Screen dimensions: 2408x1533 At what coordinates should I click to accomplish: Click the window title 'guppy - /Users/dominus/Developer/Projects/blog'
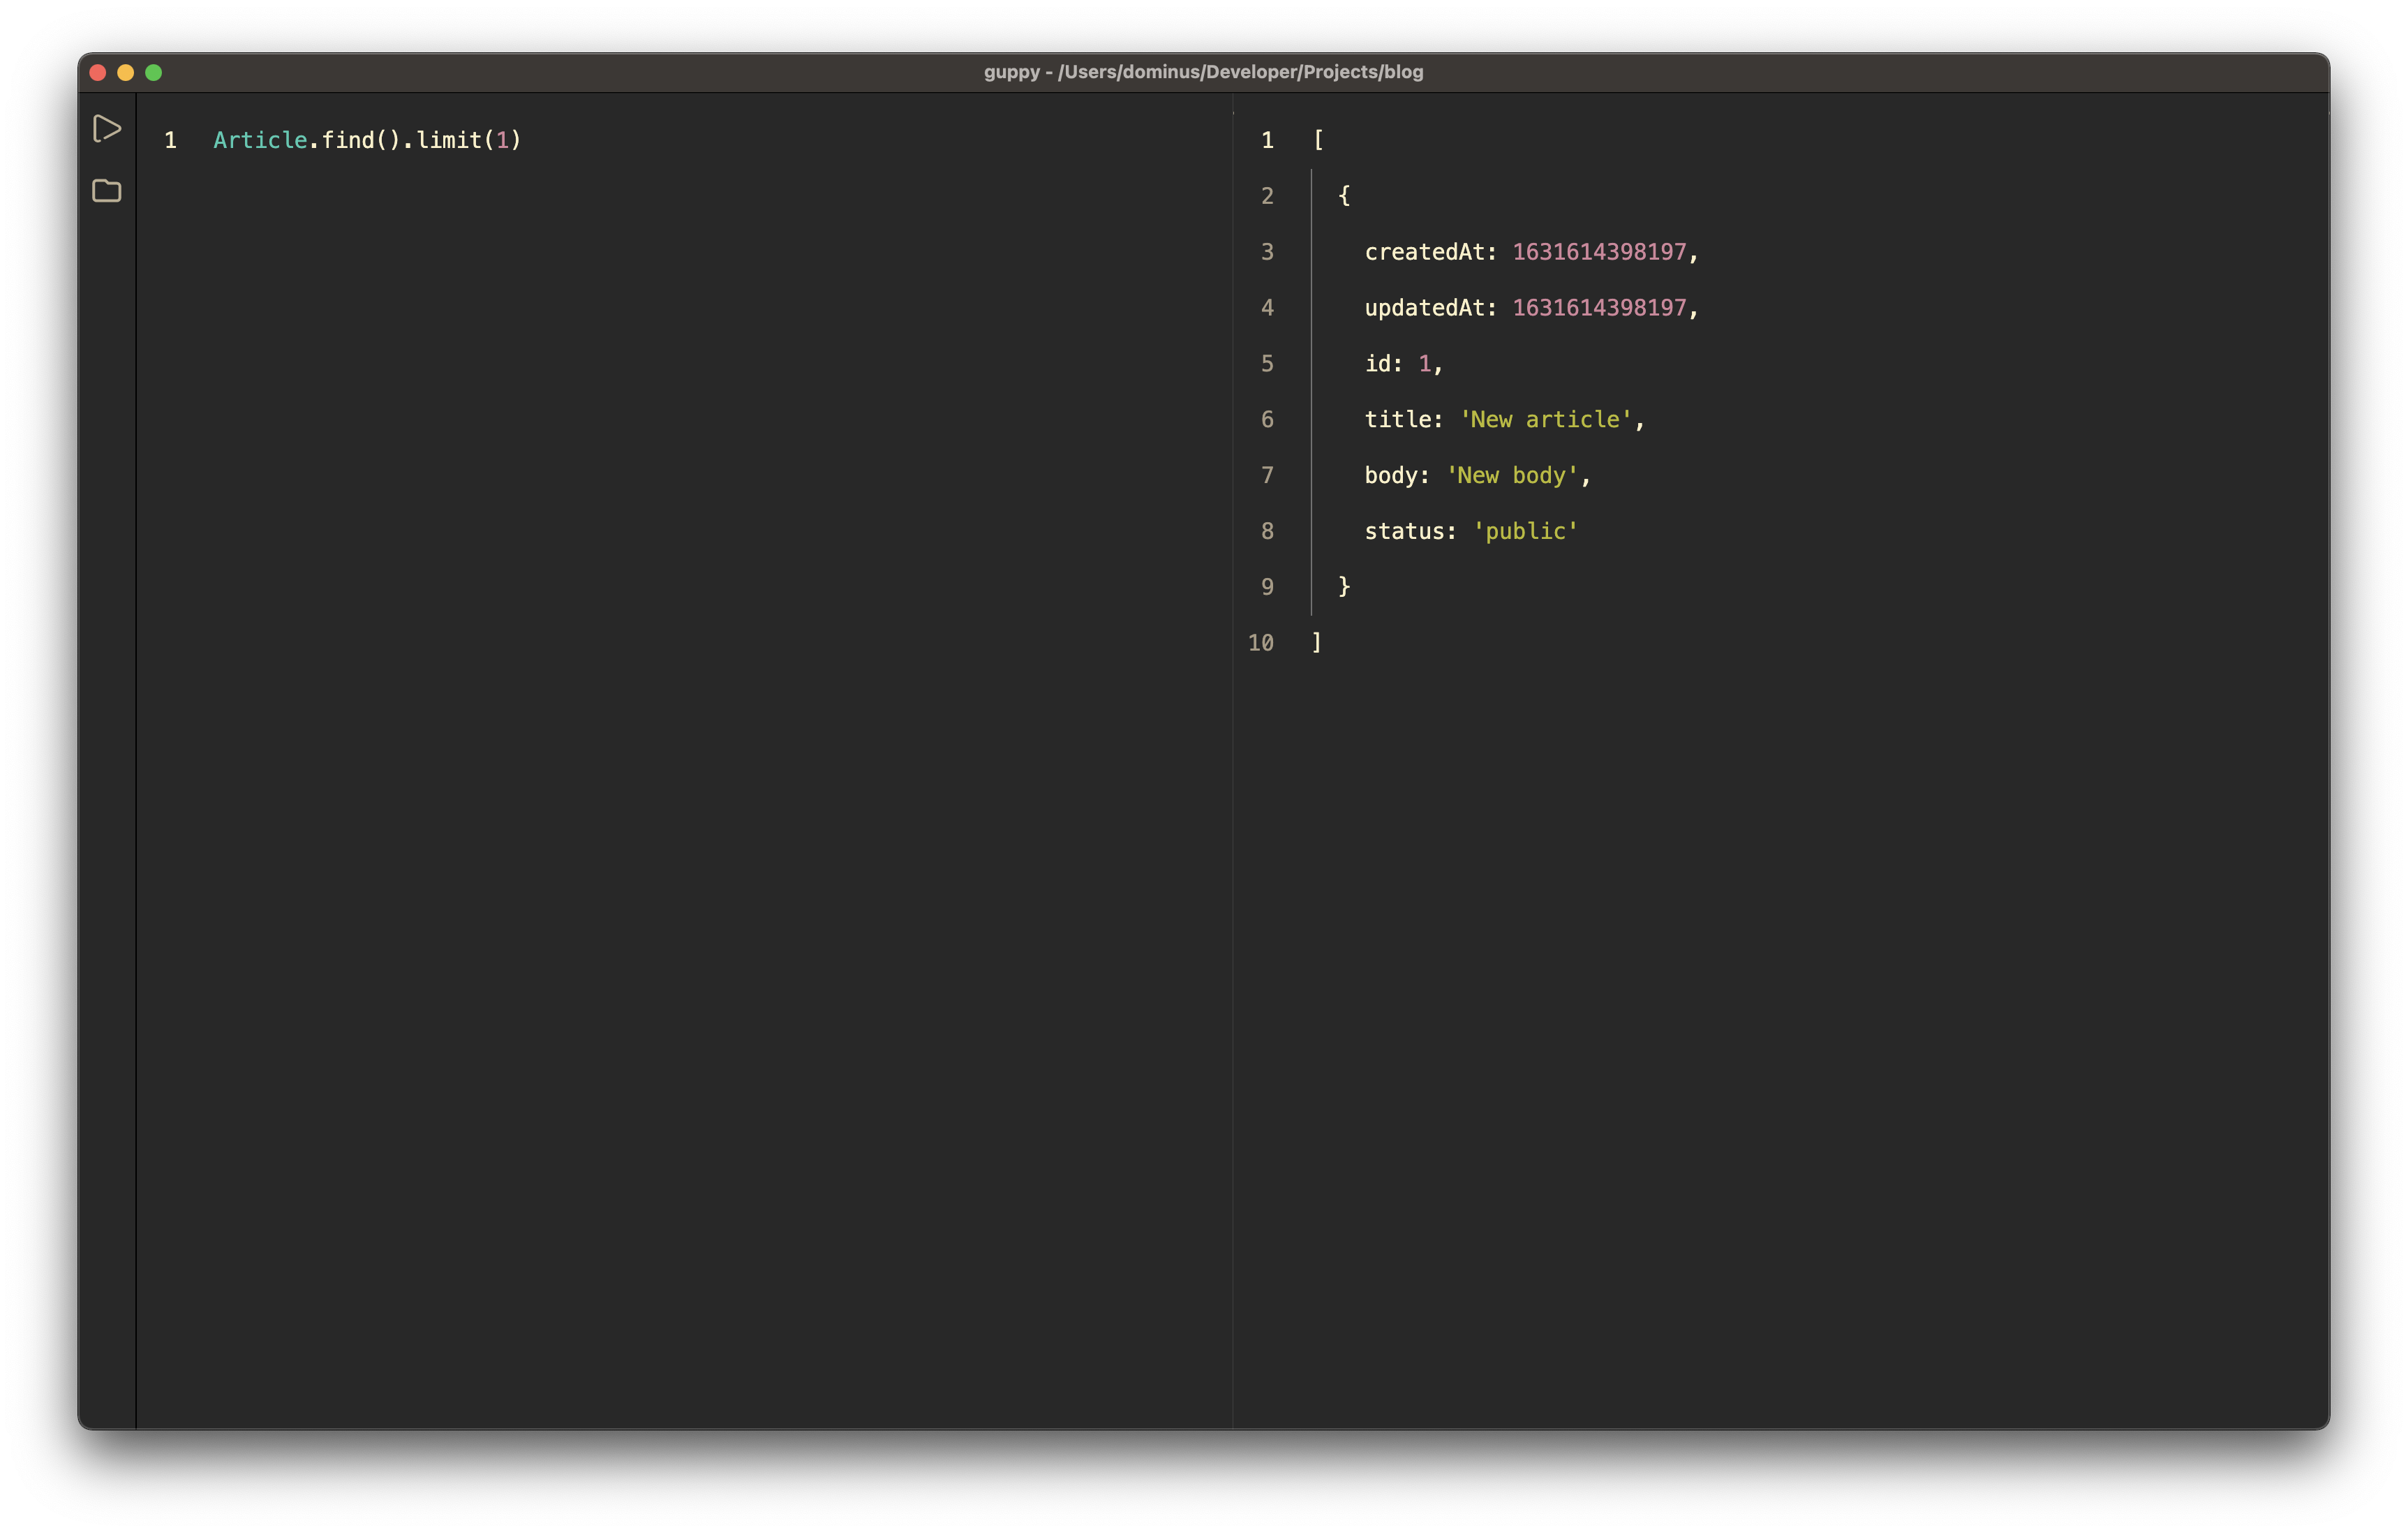[1203, 72]
